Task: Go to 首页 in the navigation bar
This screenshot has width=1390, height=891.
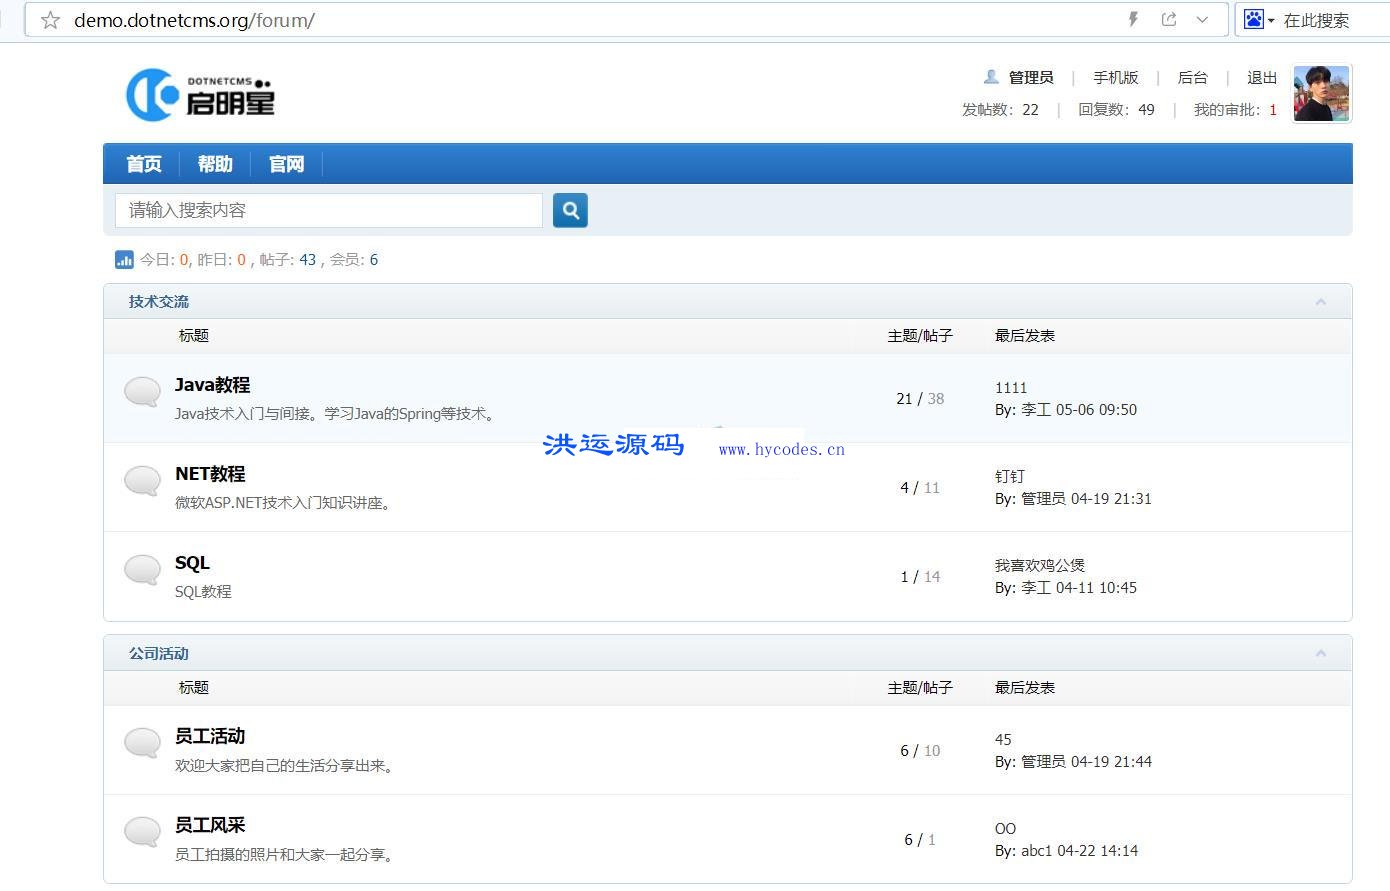Action: click(x=144, y=164)
